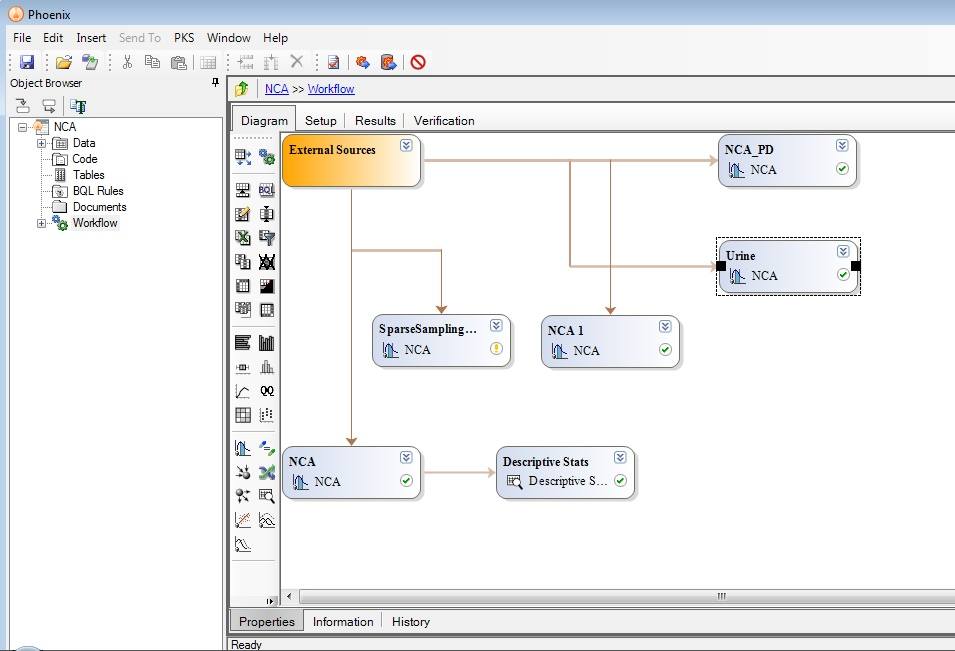Click the open folder icon

[x=63, y=62]
